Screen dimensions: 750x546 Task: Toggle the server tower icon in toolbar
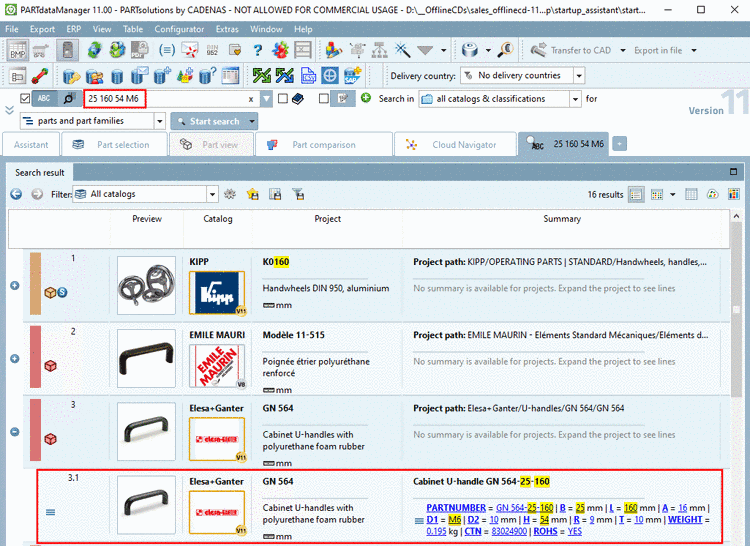[x=67, y=50]
